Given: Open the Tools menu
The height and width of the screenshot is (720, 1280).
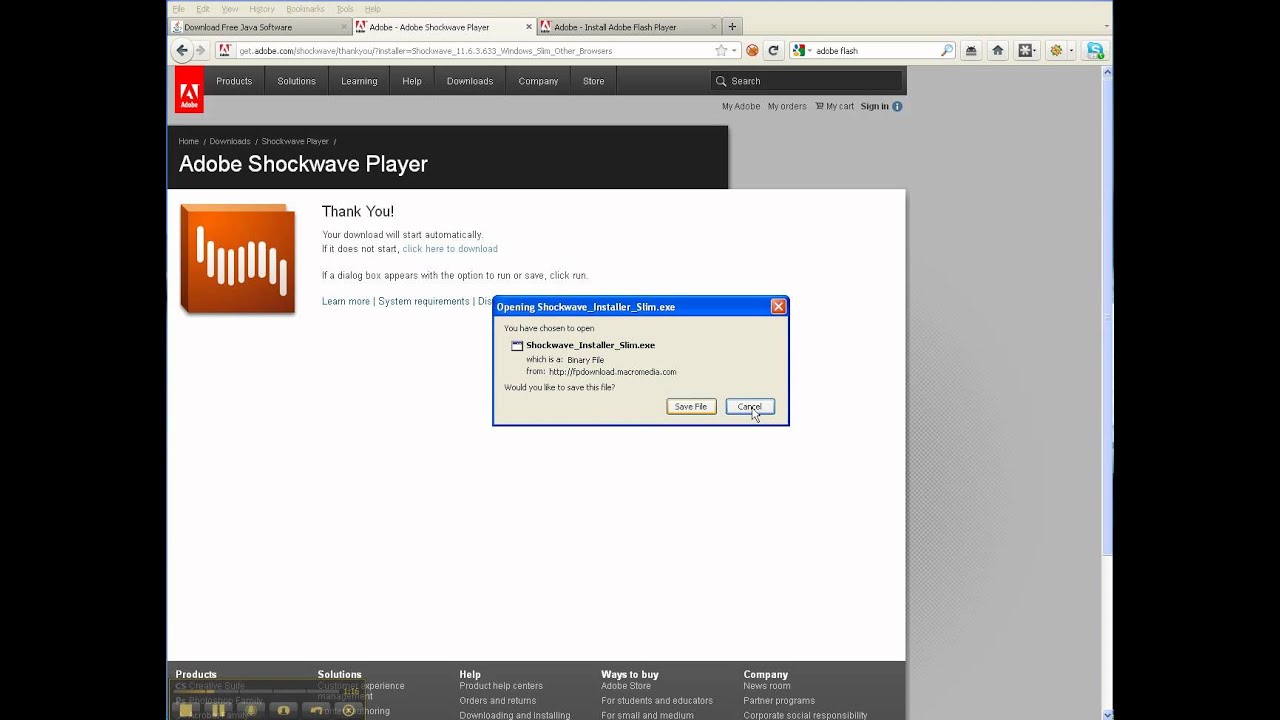Looking at the screenshot, I should [x=345, y=9].
